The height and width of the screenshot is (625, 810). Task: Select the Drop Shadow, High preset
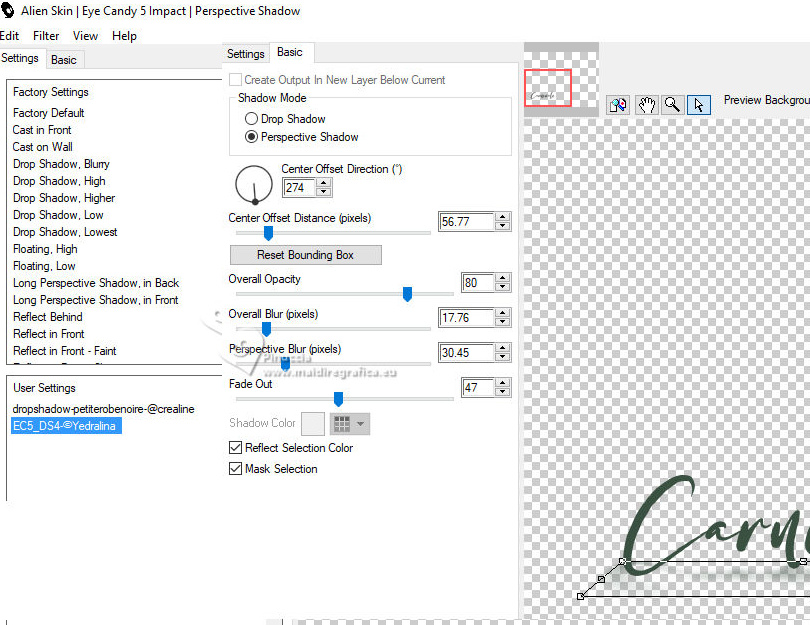coord(59,181)
